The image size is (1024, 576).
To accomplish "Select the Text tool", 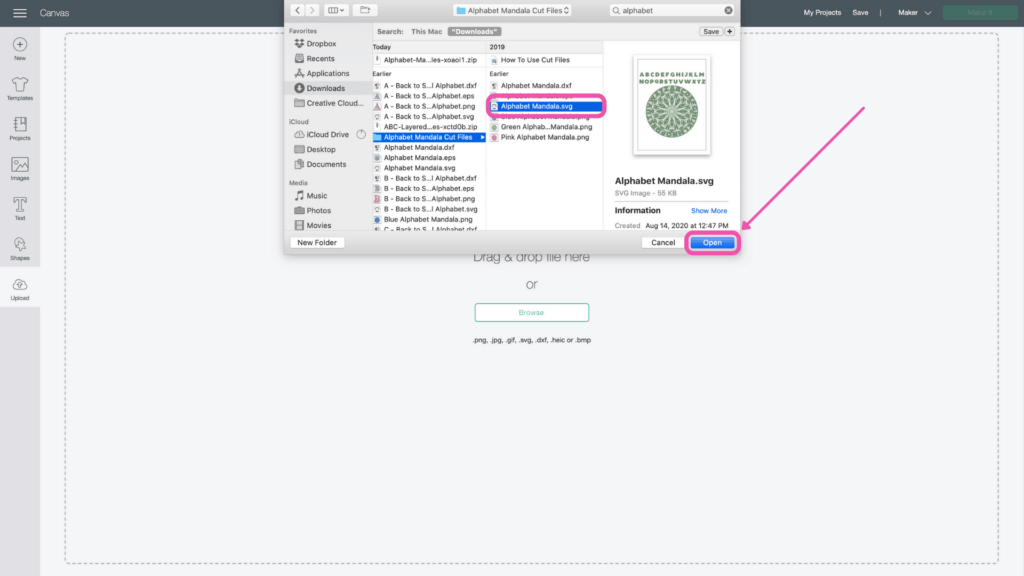I will click(20, 208).
